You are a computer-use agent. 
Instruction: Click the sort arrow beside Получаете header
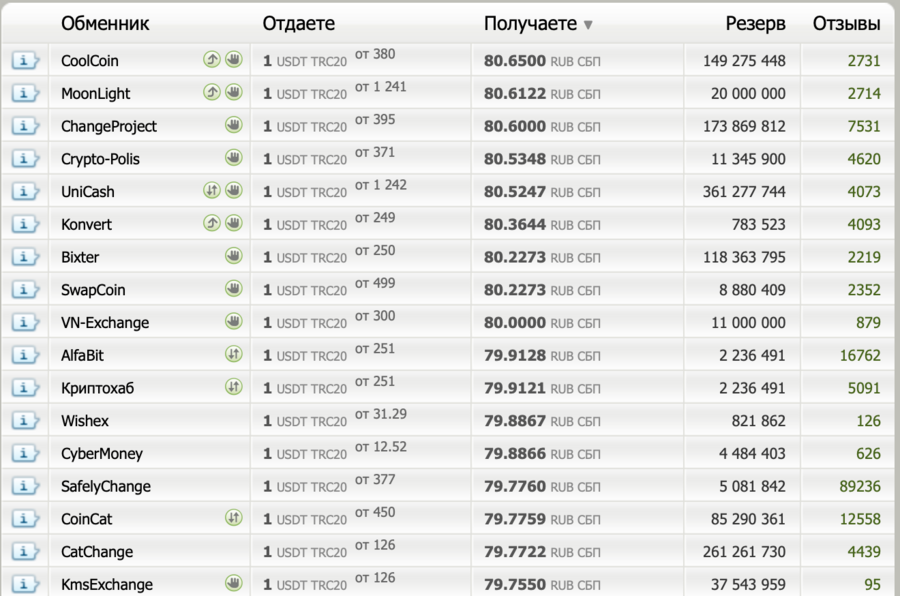click(588, 25)
